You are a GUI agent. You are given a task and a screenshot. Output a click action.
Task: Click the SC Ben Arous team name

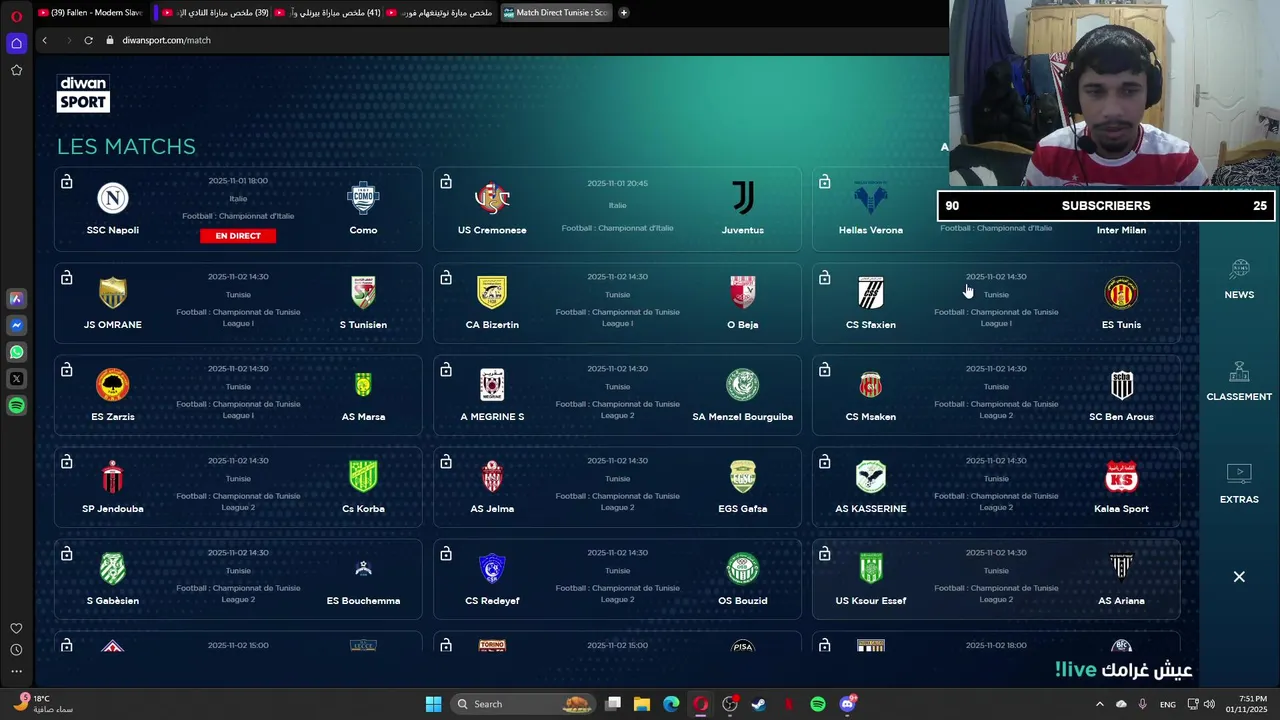[1121, 417]
